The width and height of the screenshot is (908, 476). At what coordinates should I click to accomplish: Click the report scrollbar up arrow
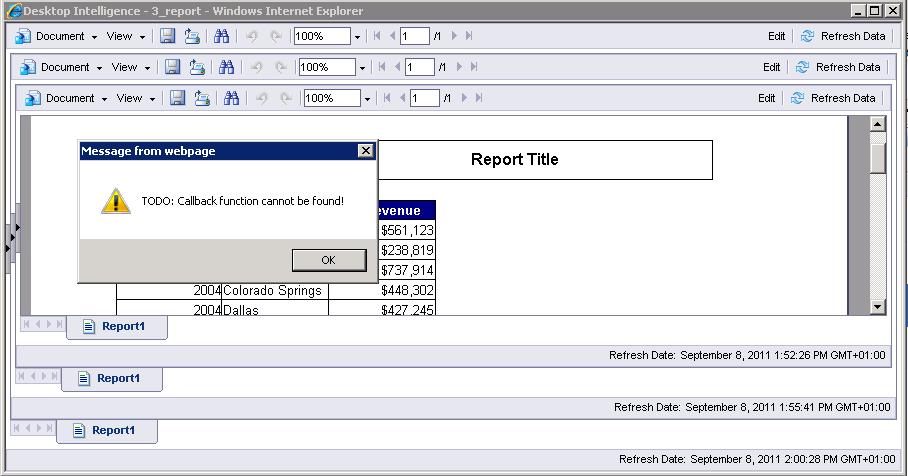[x=878, y=123]
